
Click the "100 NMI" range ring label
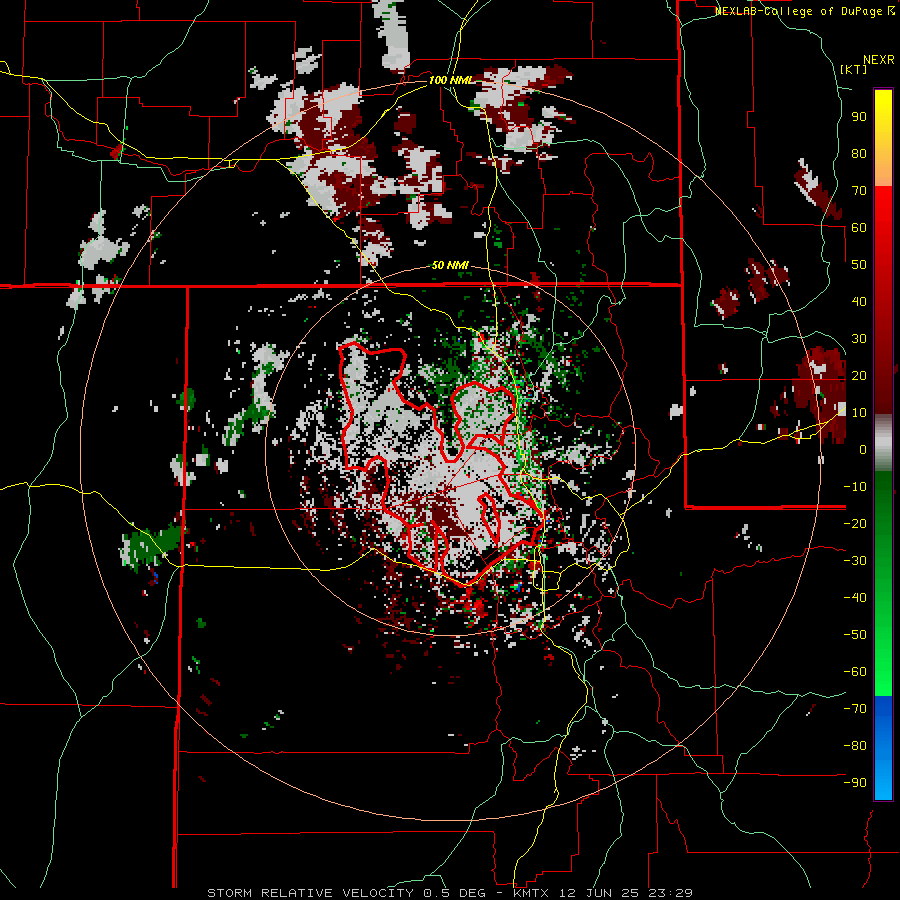tap(451, 80)
